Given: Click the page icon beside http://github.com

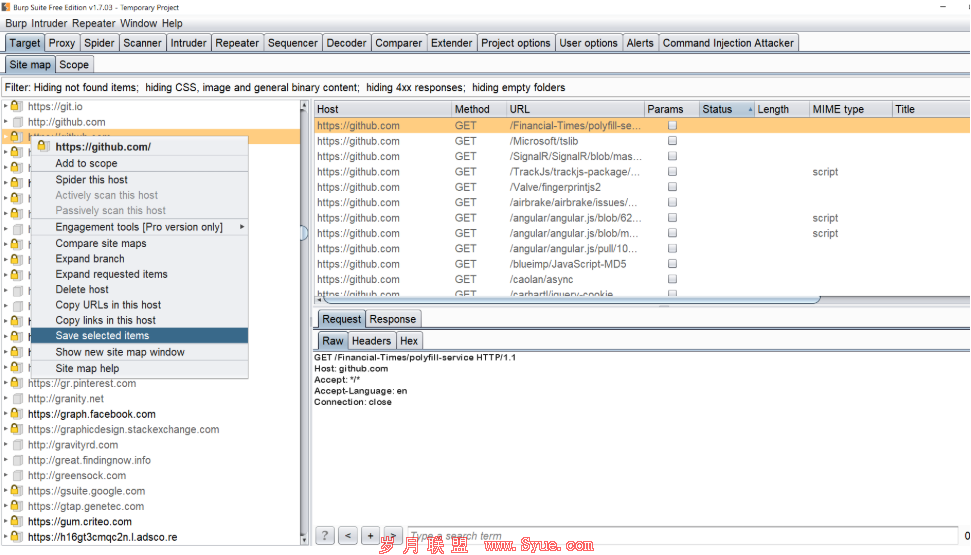Looking at the screenshot, I should coord(17,122).
